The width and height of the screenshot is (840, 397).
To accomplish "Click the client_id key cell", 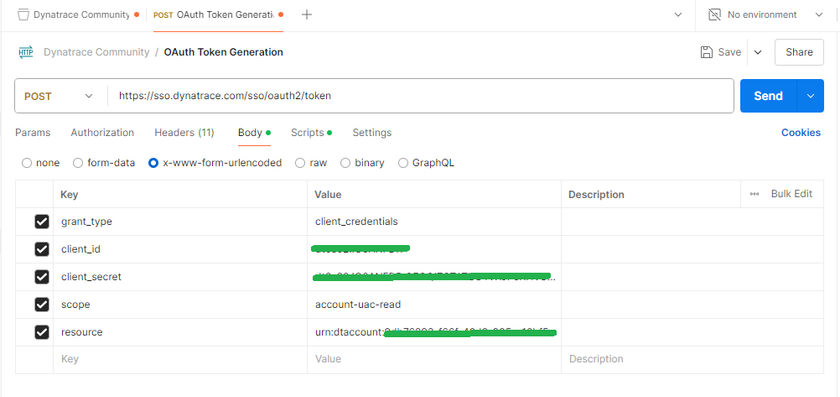I will click(x=180, y=249).
